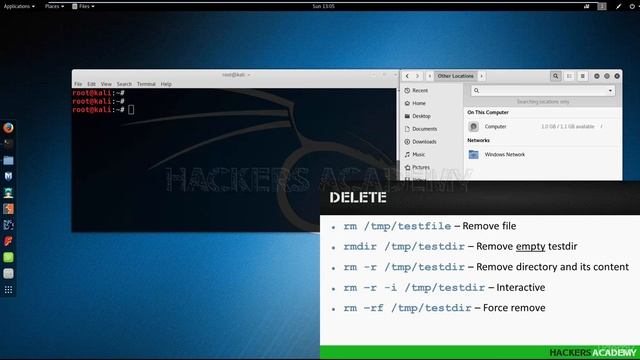The width and height of the screenshot is (640, 360).
Task: Click the Computer drive icon
Action: coord(473,127)
